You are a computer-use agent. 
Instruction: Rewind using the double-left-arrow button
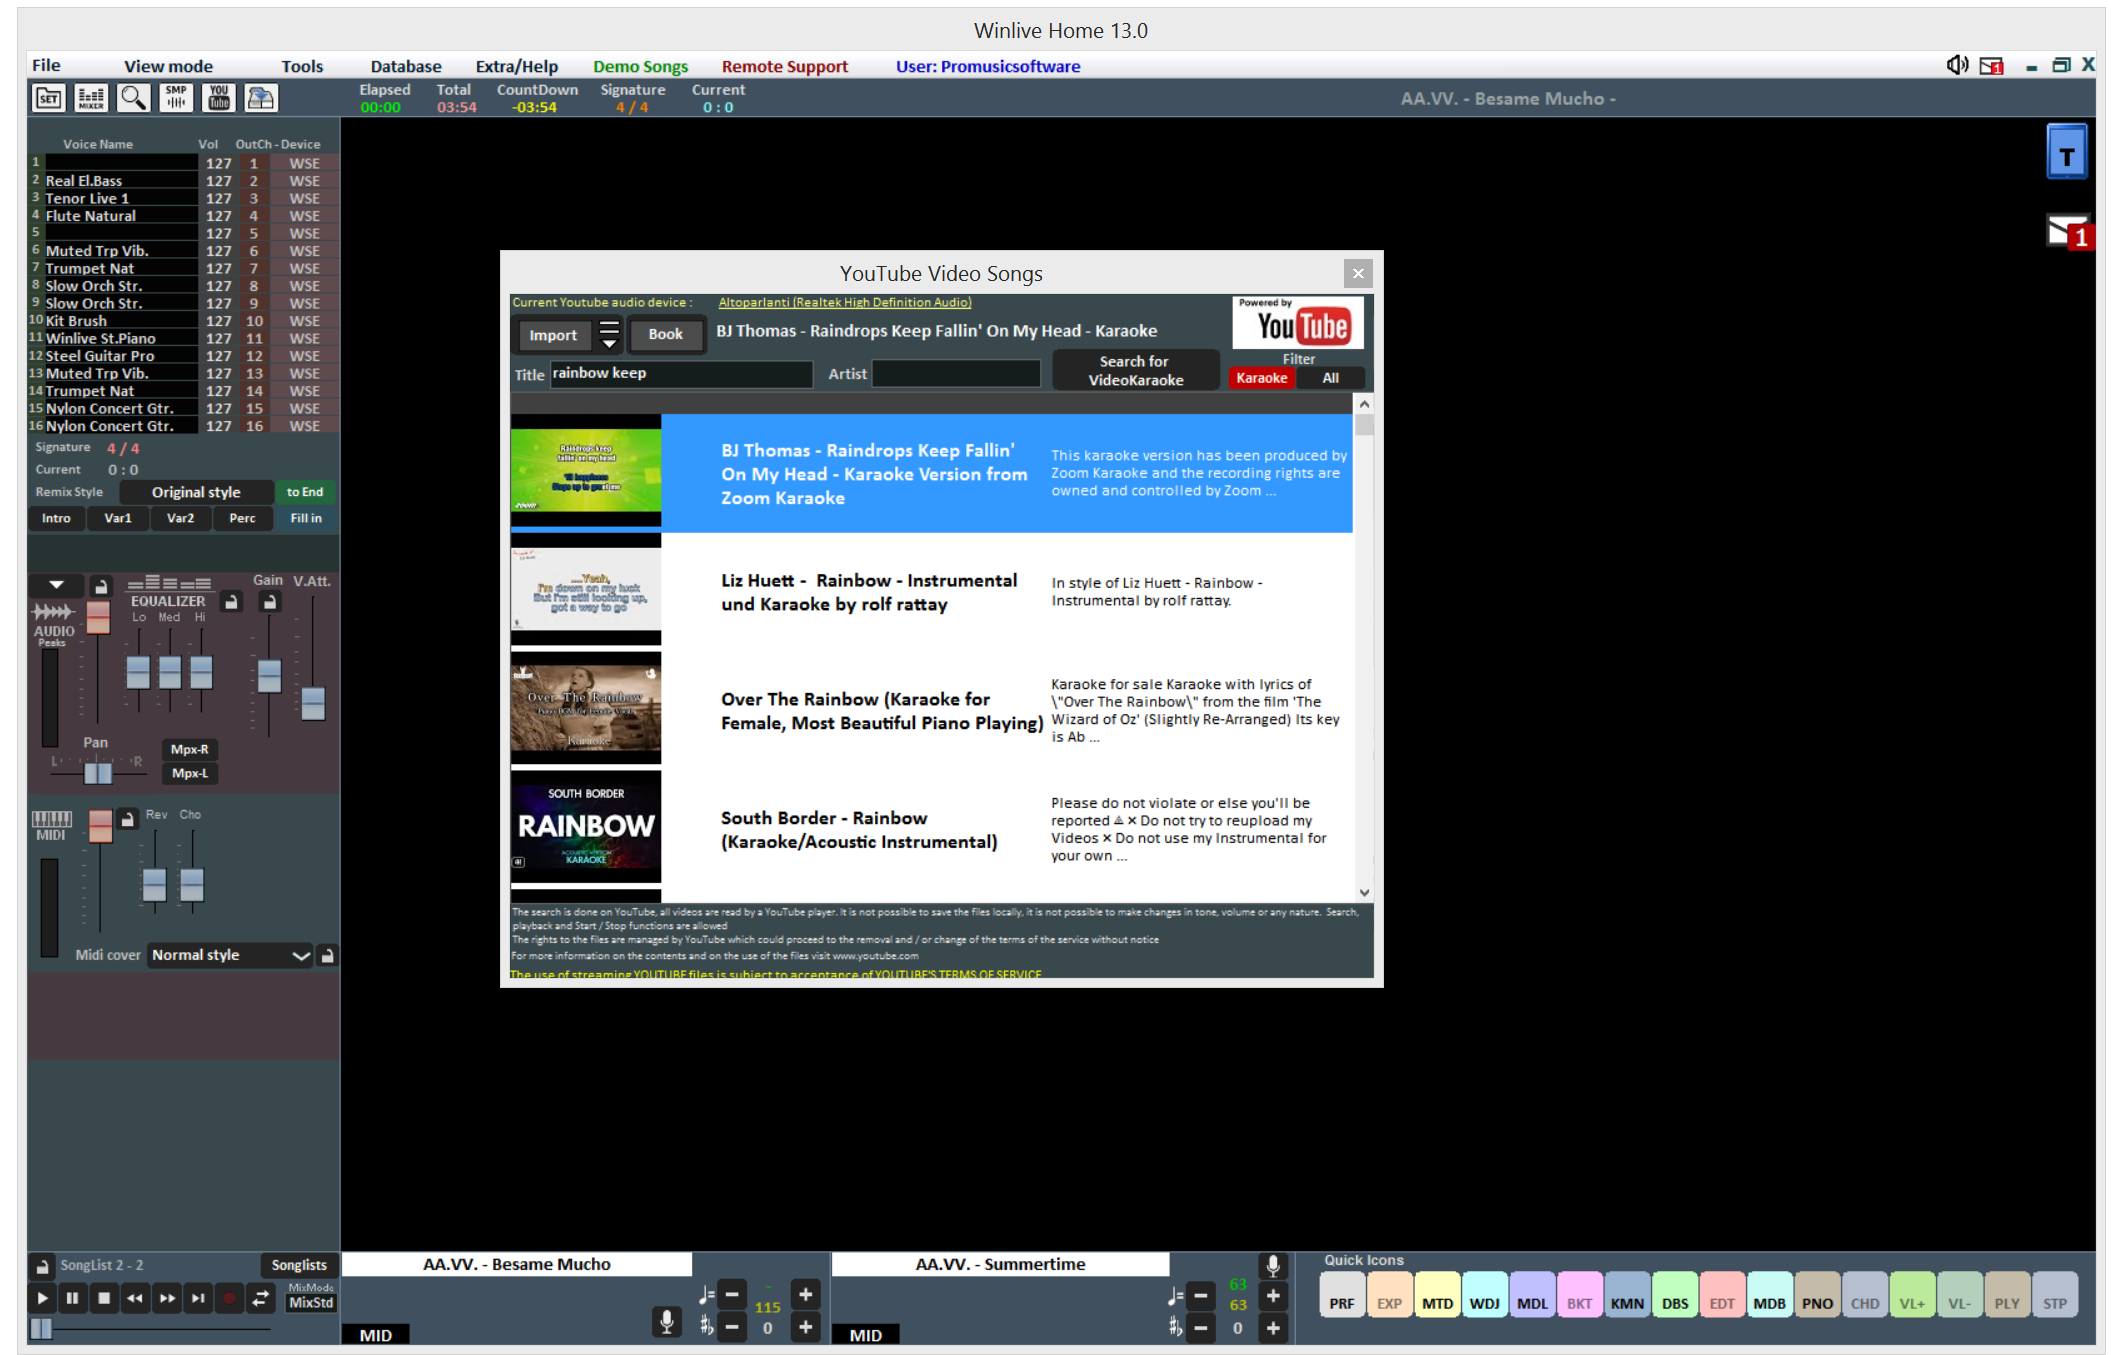click(x=135, y=1298)
